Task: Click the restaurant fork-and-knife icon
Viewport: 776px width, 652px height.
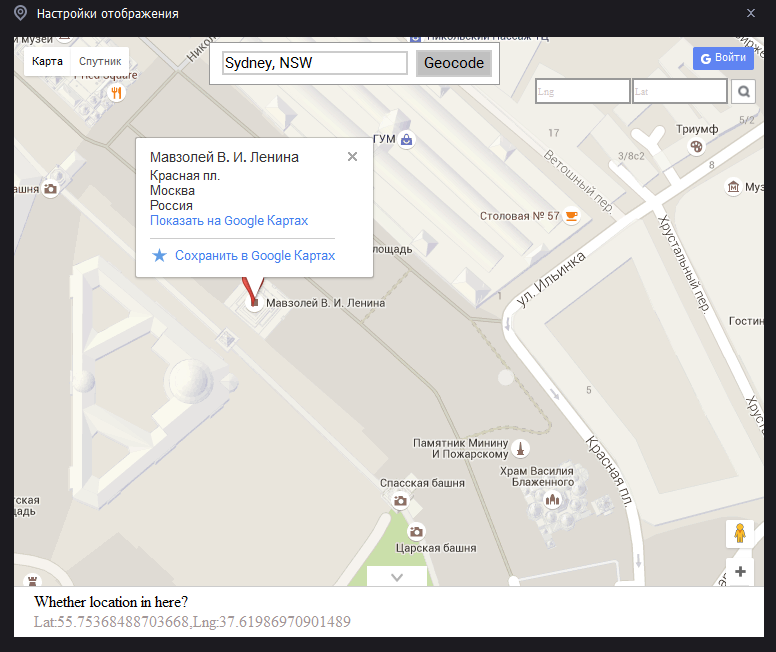Action: (x=116, y=93)
